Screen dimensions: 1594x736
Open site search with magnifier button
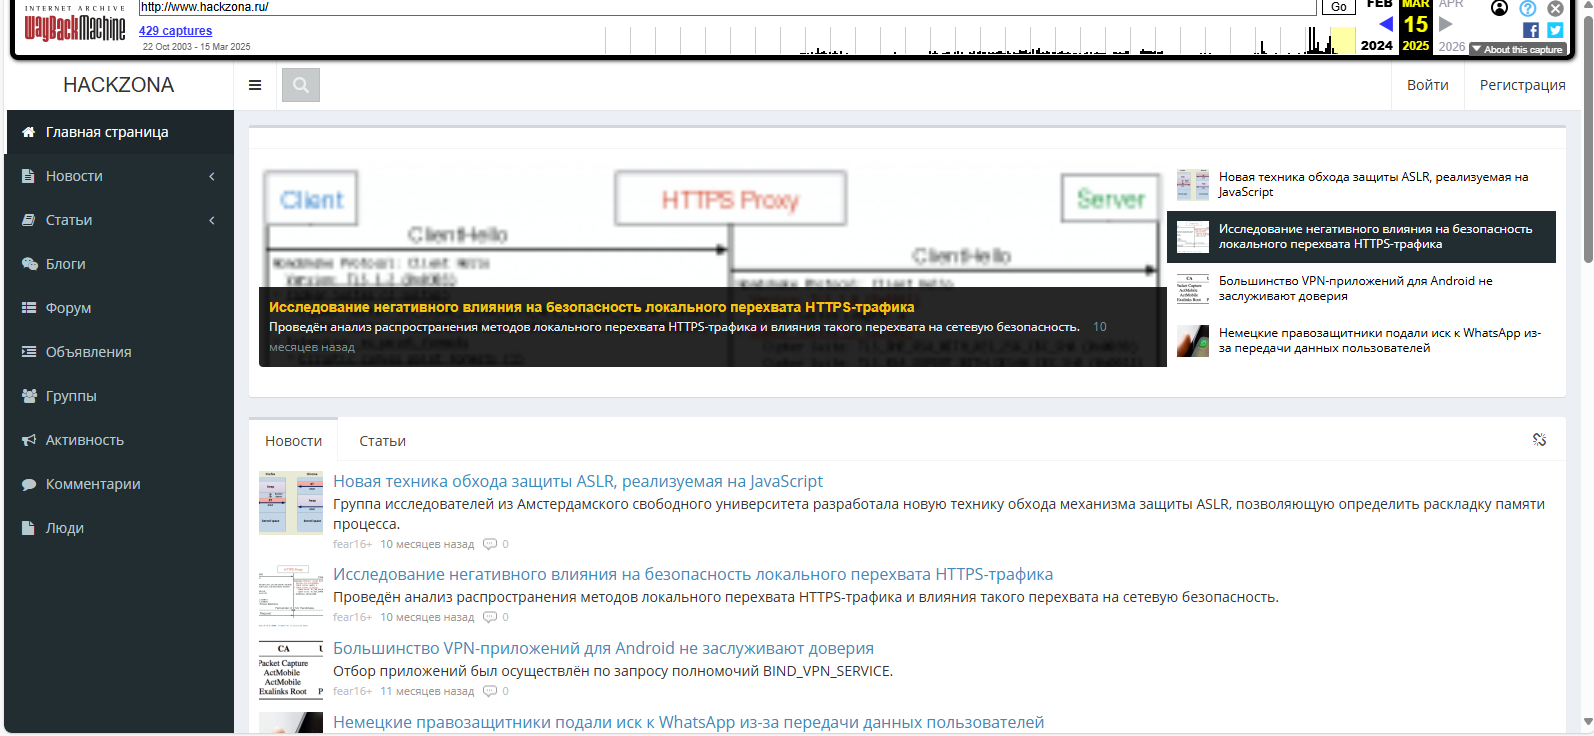click(301, 85)
